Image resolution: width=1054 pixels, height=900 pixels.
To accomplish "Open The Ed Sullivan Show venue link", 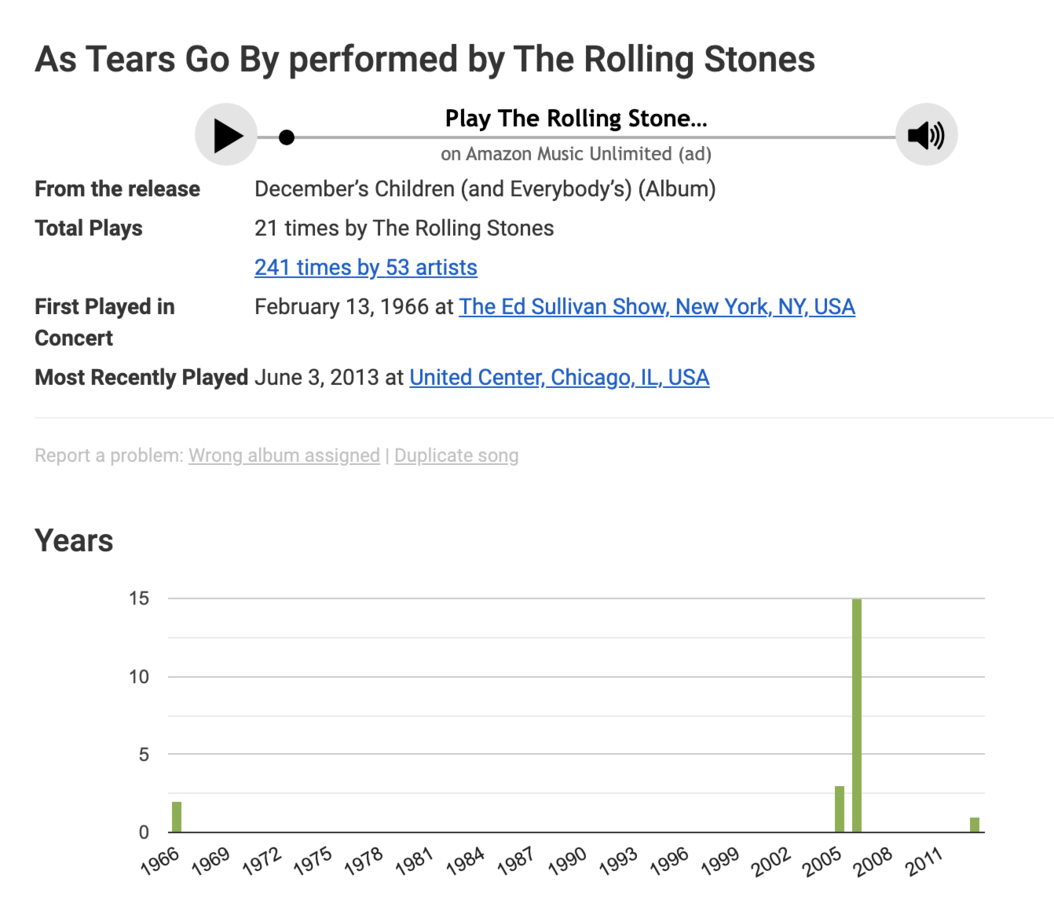I will (656, 306).
